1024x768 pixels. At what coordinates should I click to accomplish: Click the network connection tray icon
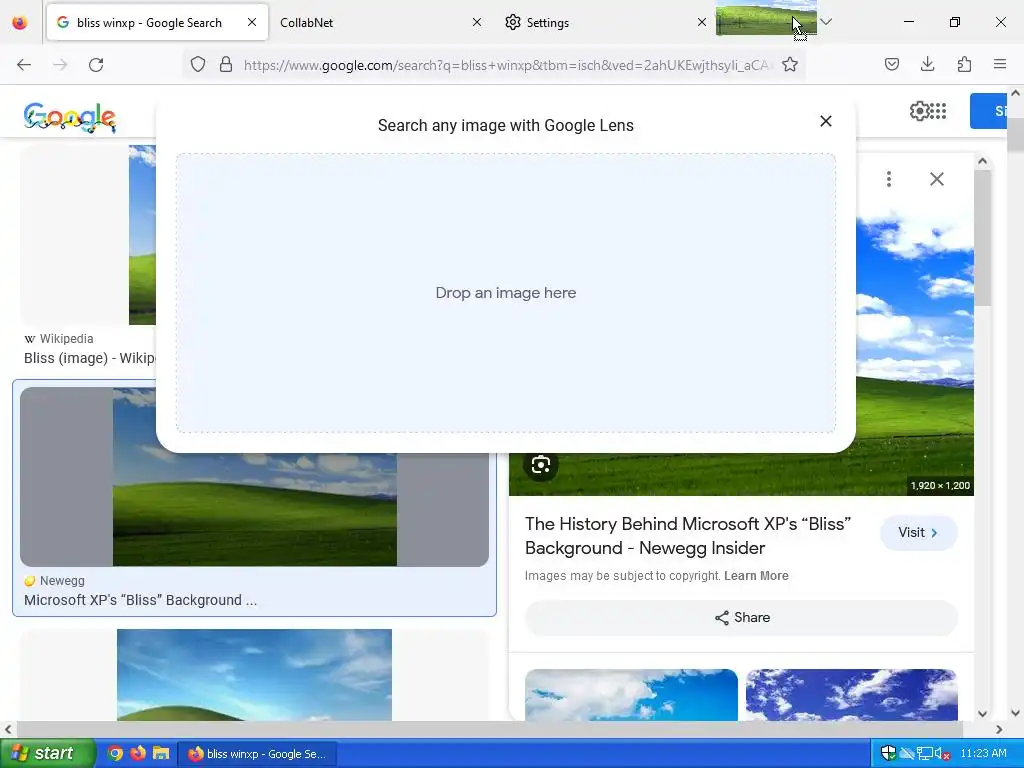coord(925,754)
